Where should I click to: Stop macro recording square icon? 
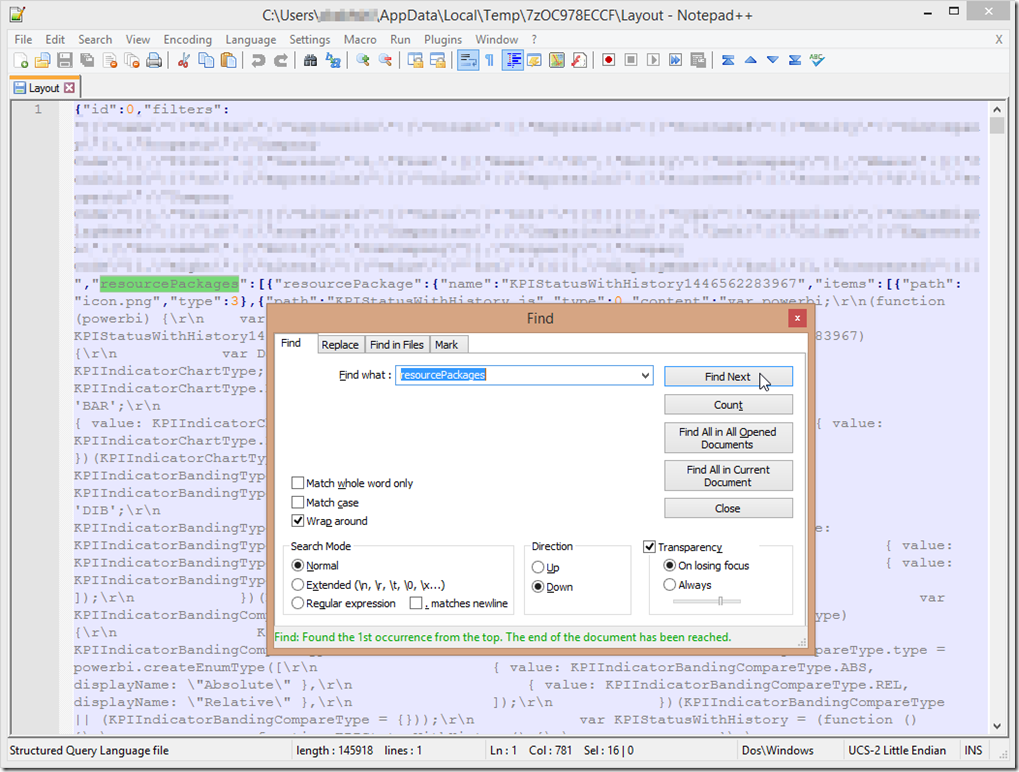click(630, 60)
